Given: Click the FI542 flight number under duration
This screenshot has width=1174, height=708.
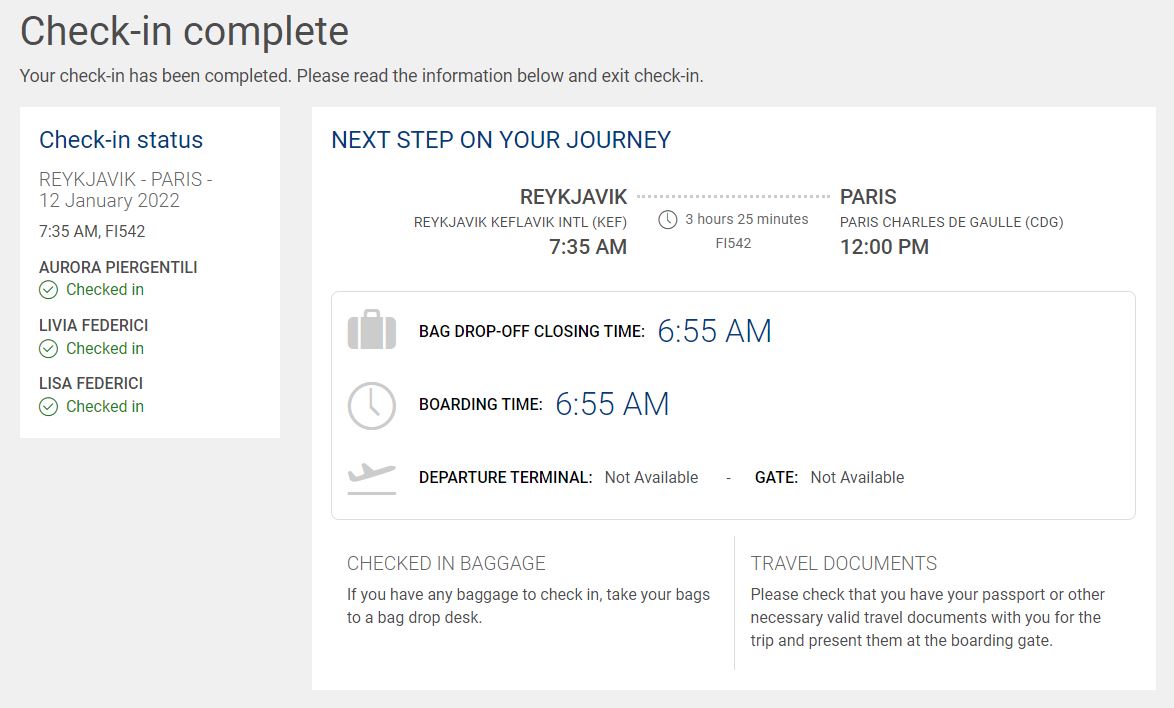Looking at the screenshot, I should coord(733,243).
